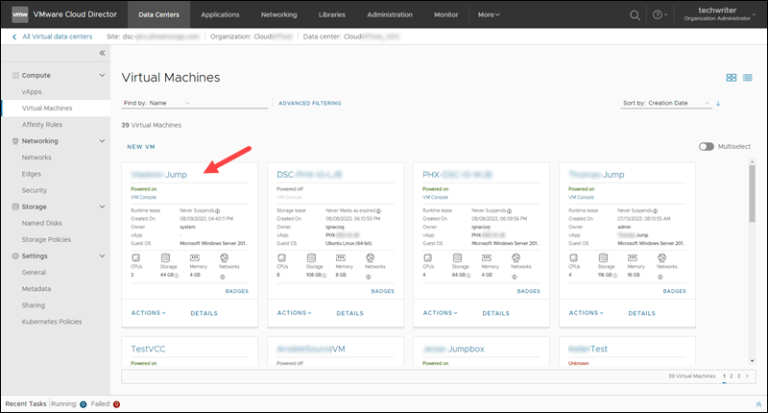The height and width of the screenshot is (413, 768).
Task: Open Actions menu on DSC card
Action: coord(294,313)
